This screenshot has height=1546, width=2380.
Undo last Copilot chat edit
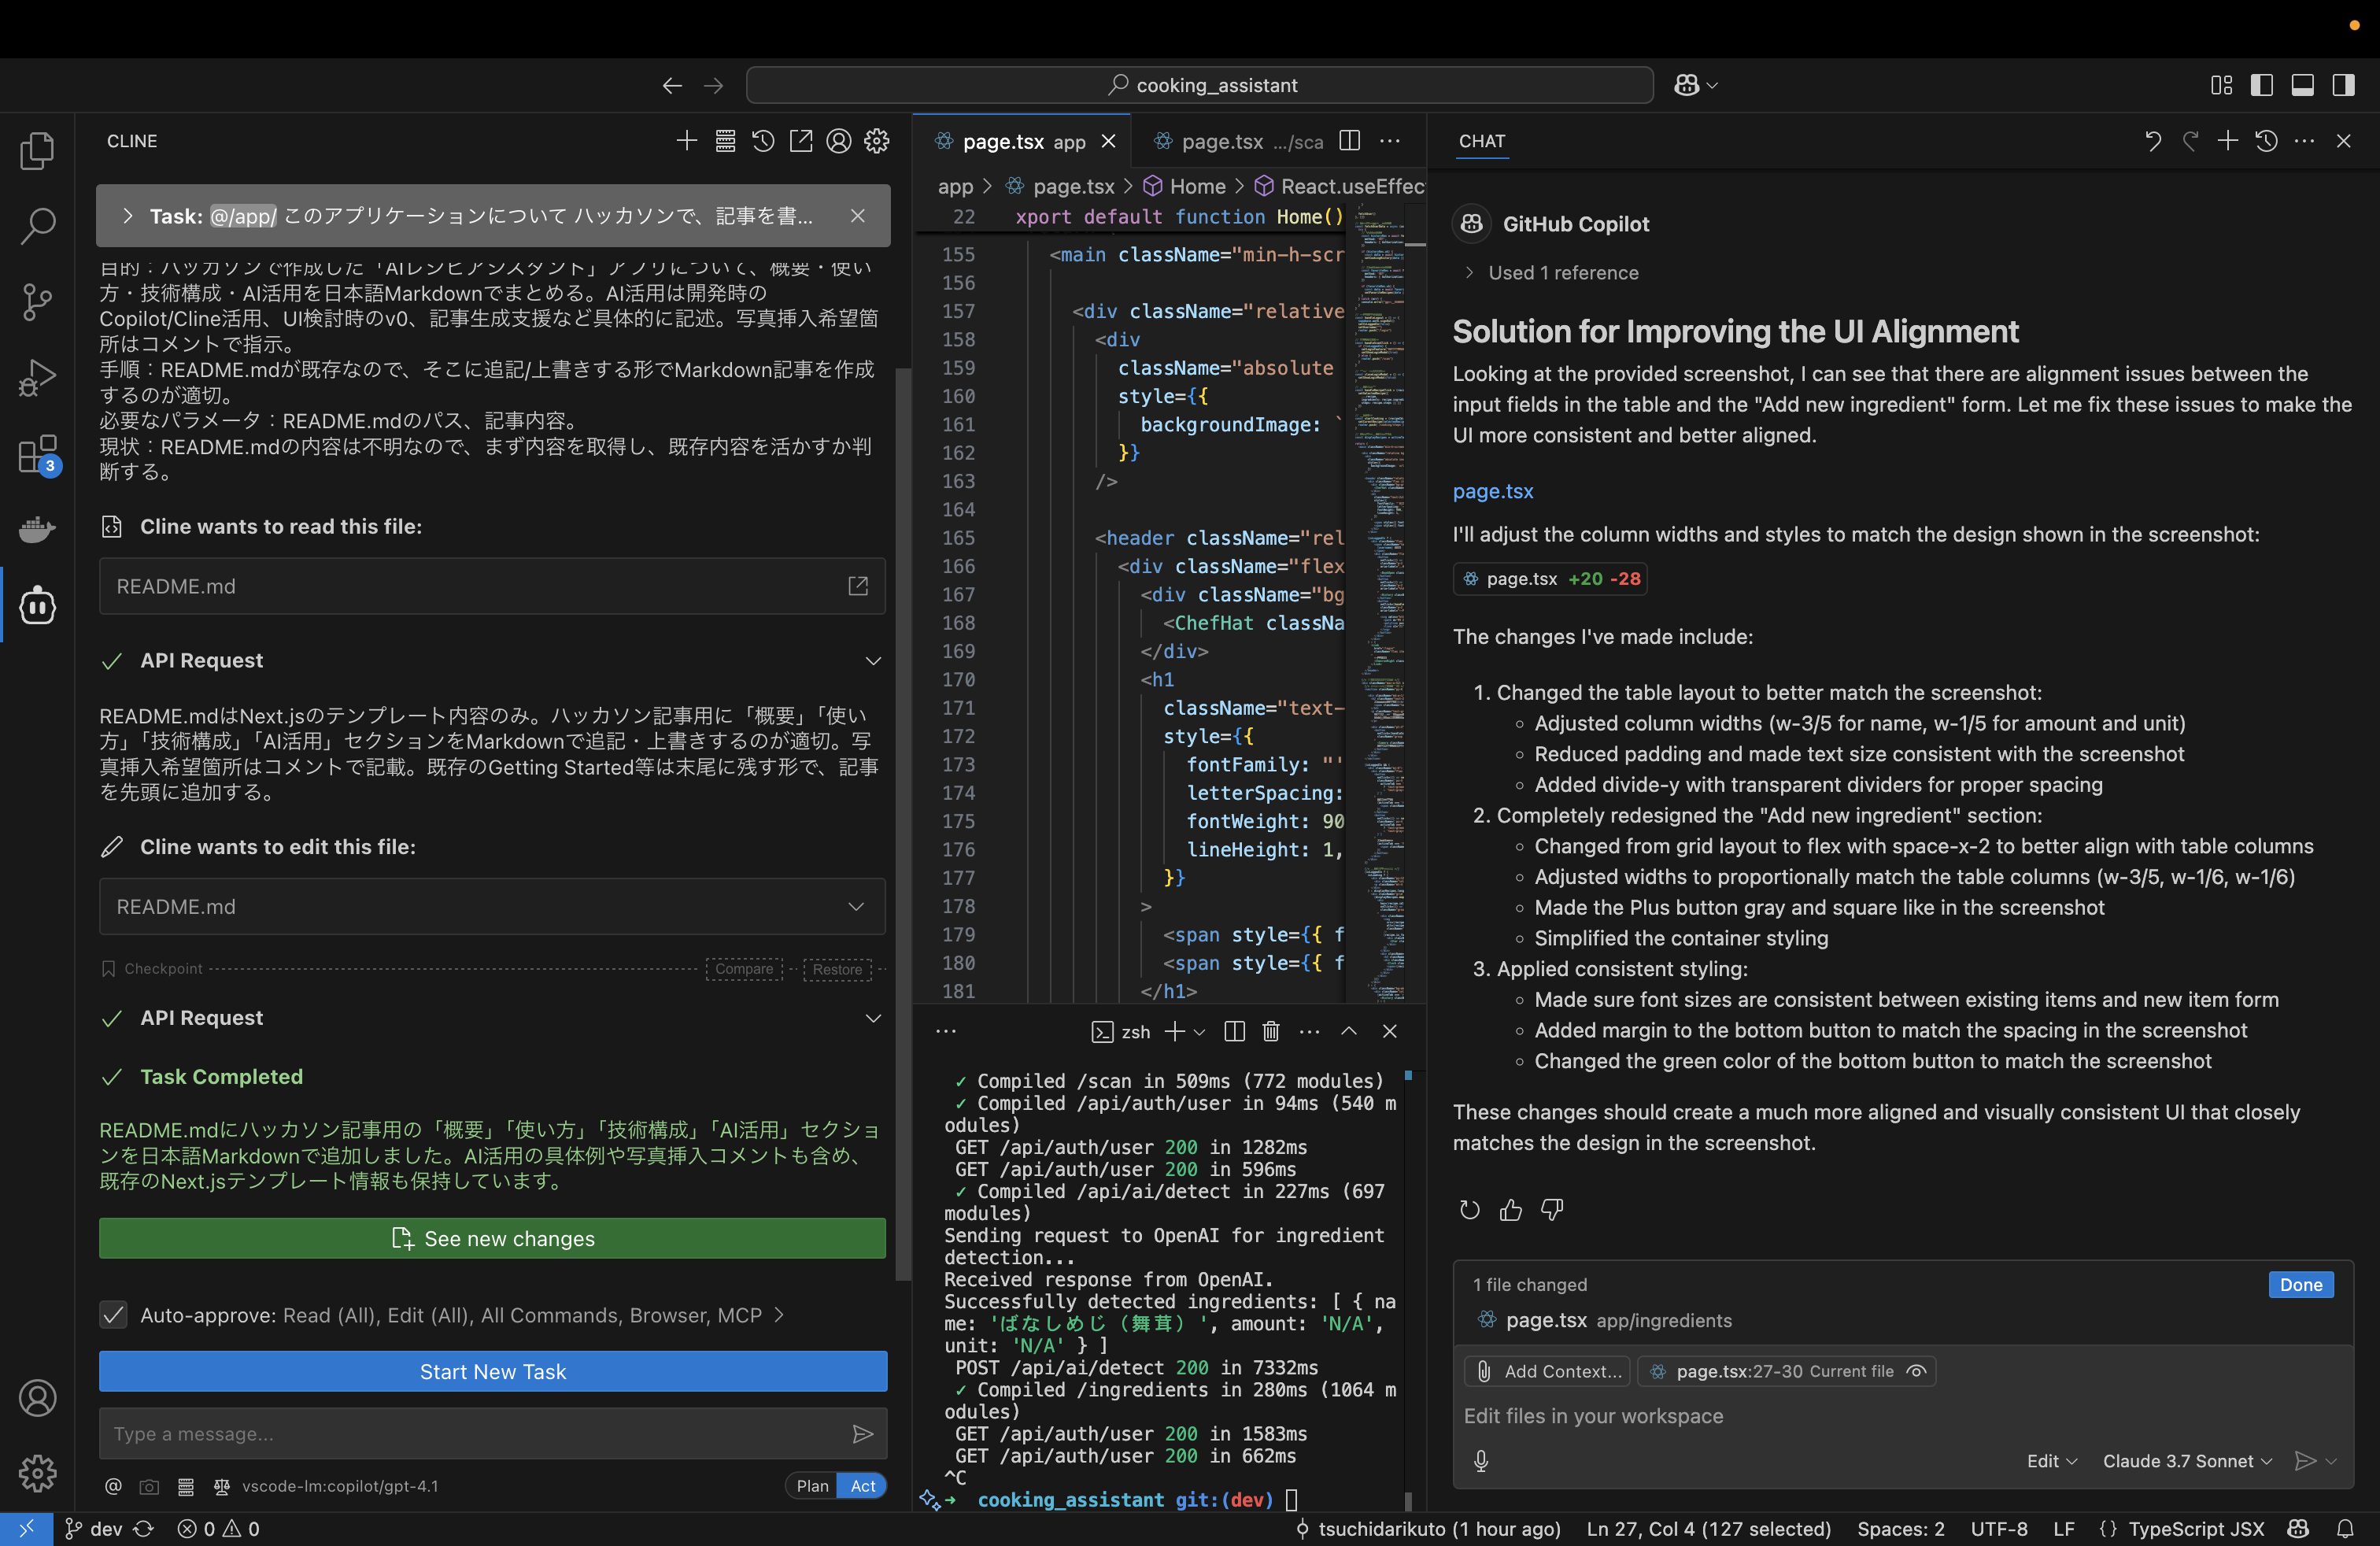pos(2152,141)
